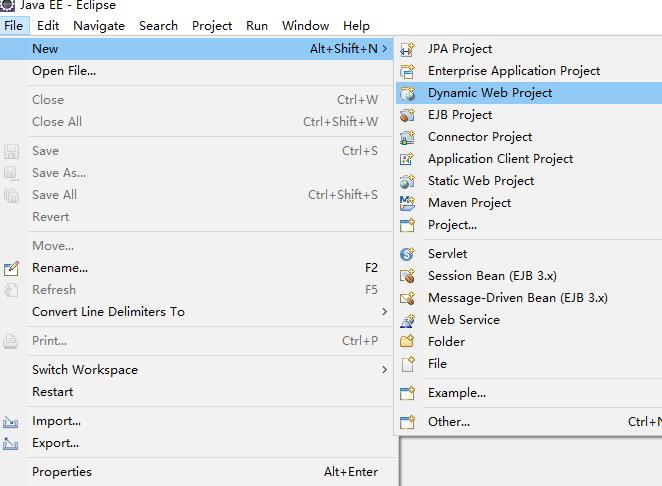Select Folder in New submenu

click(x=529, y=342)
